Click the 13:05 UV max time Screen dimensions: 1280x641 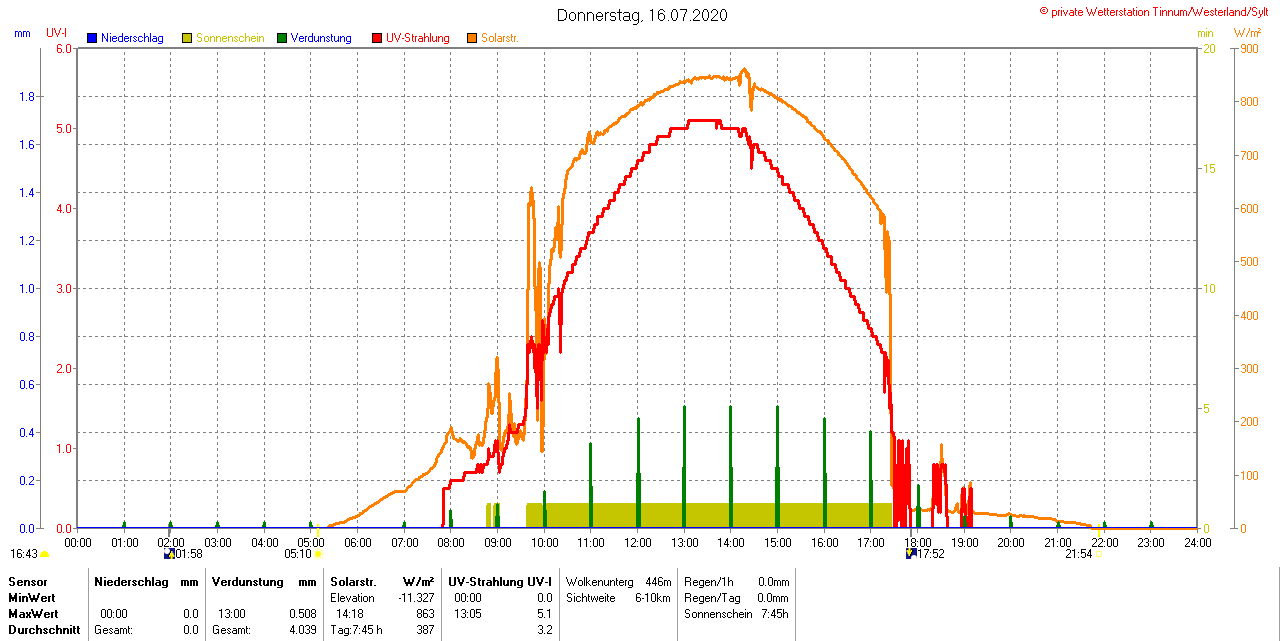(468, 613)
